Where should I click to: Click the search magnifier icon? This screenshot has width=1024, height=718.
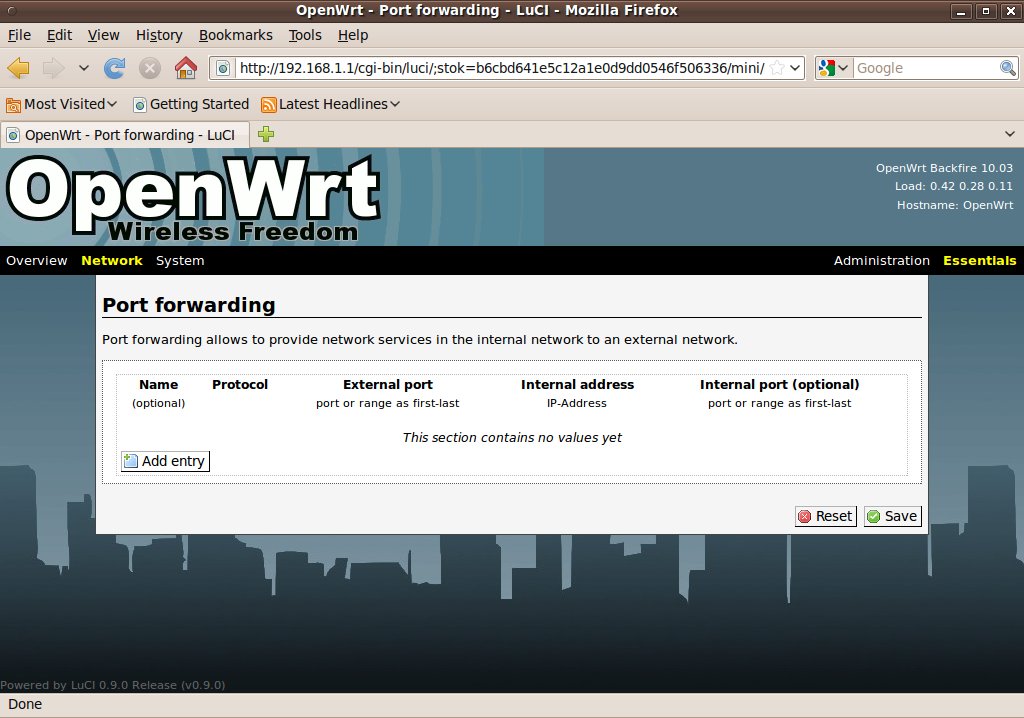[x=1008, y=68]
